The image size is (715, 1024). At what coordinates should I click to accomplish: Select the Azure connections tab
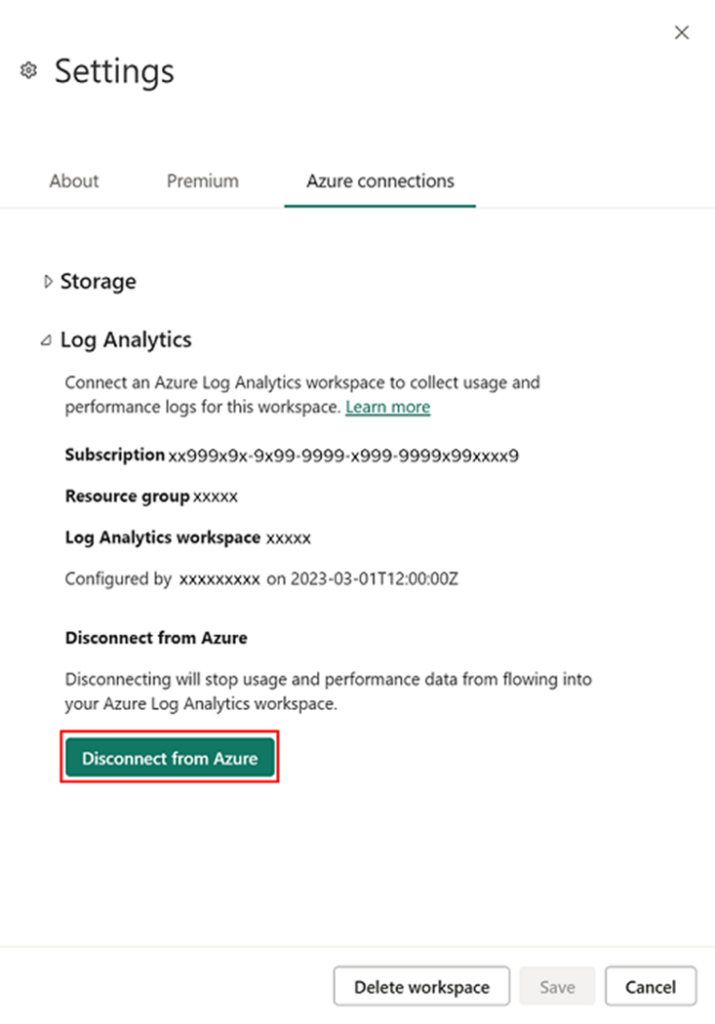380,181
